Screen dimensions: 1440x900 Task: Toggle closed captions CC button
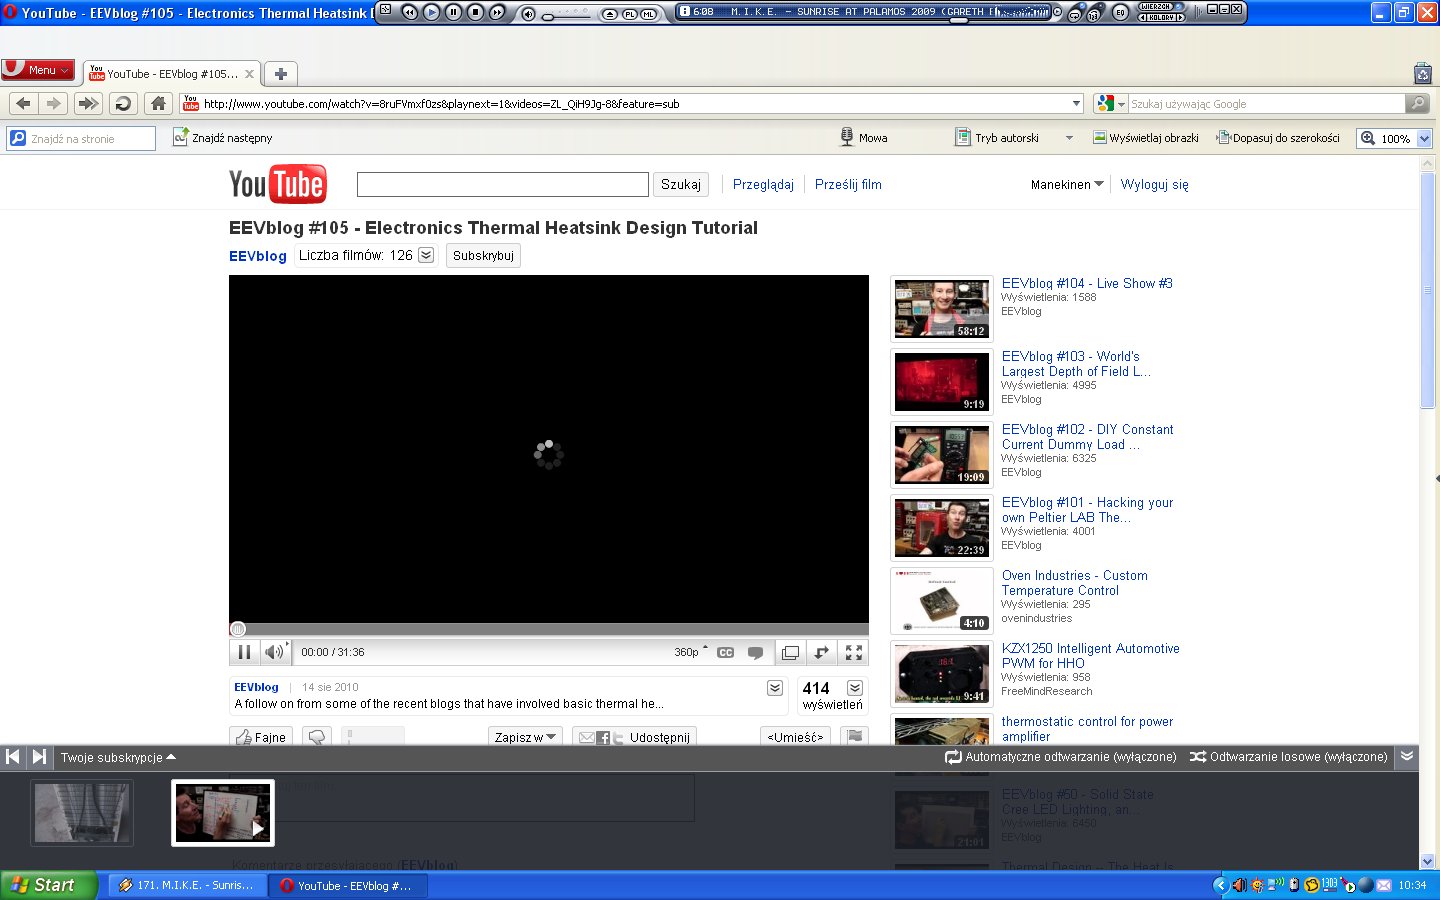[x=726, y=652]
